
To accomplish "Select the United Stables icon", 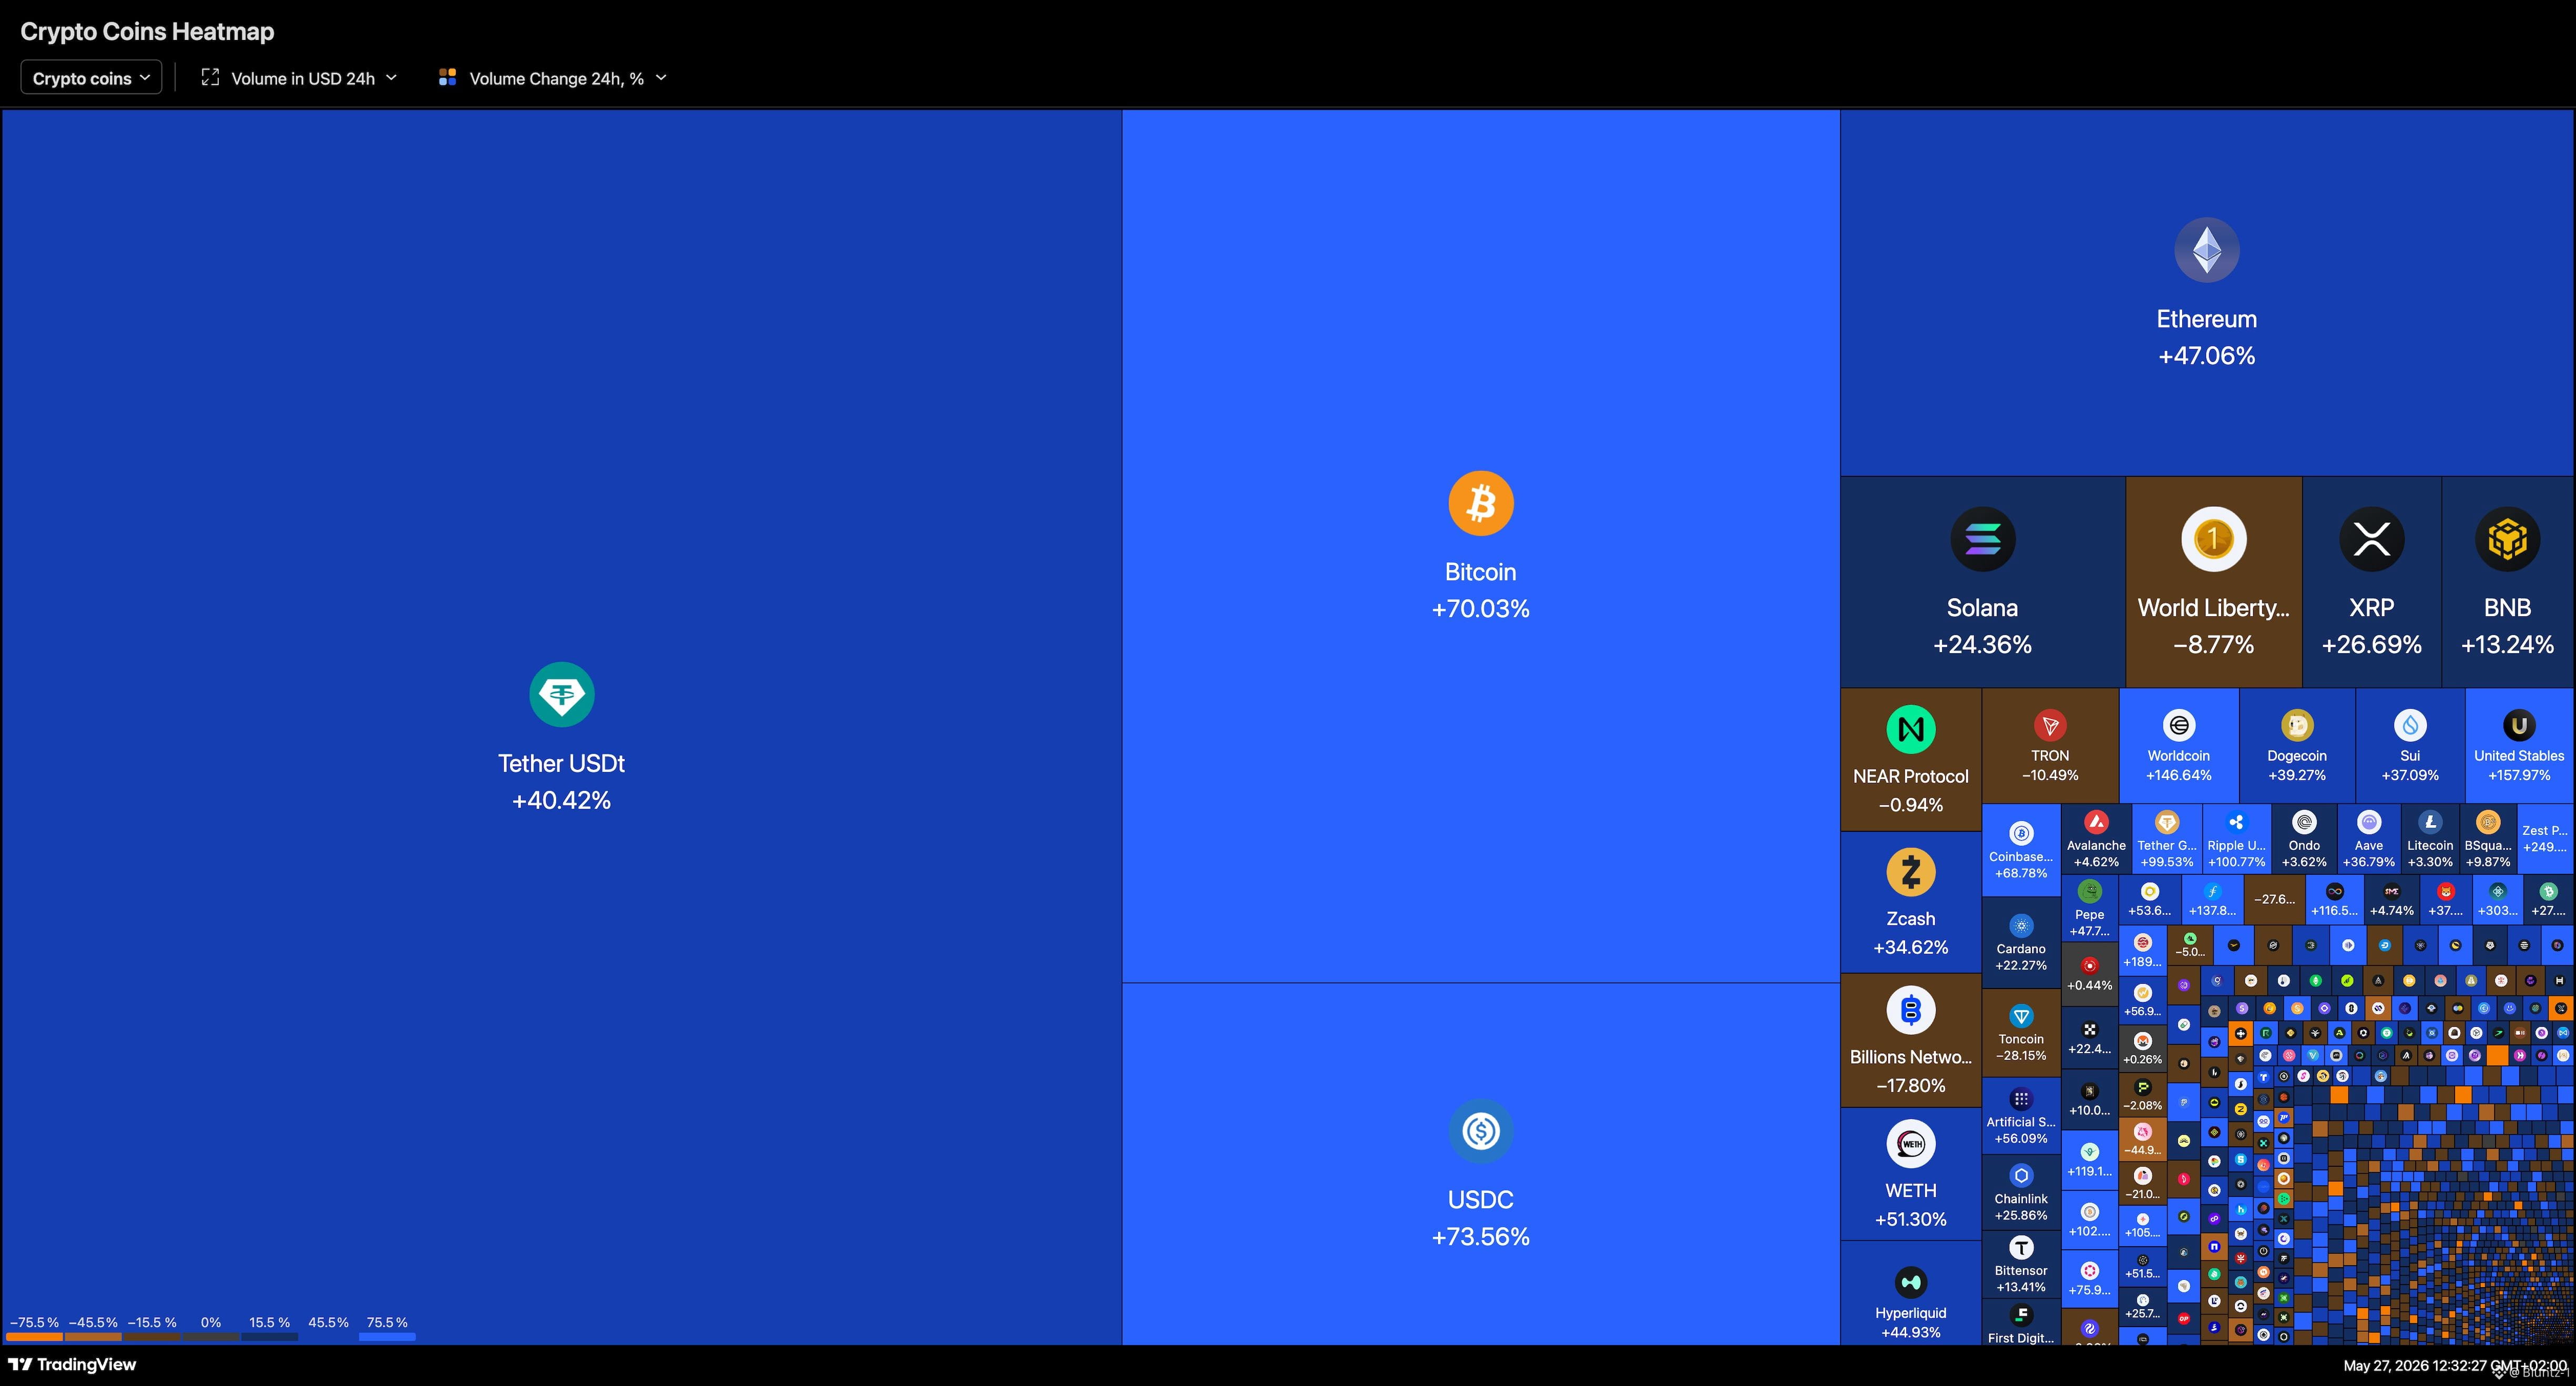I will pyautogui.click(x=2519, y=725).
